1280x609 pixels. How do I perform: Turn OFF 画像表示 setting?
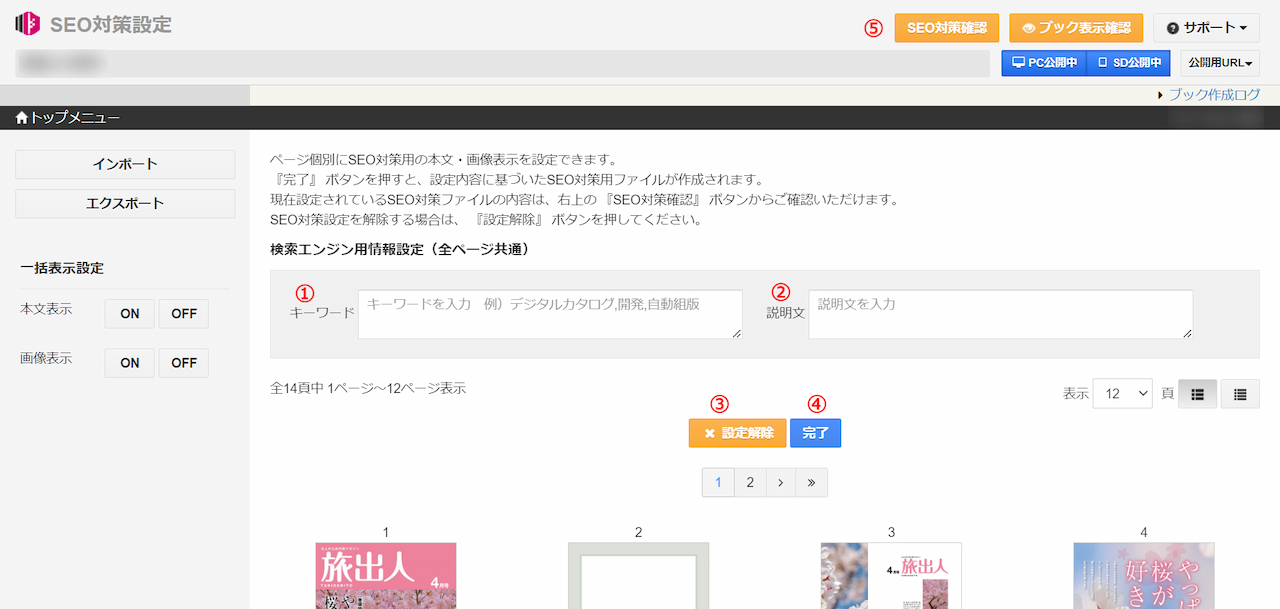point(183,362)
